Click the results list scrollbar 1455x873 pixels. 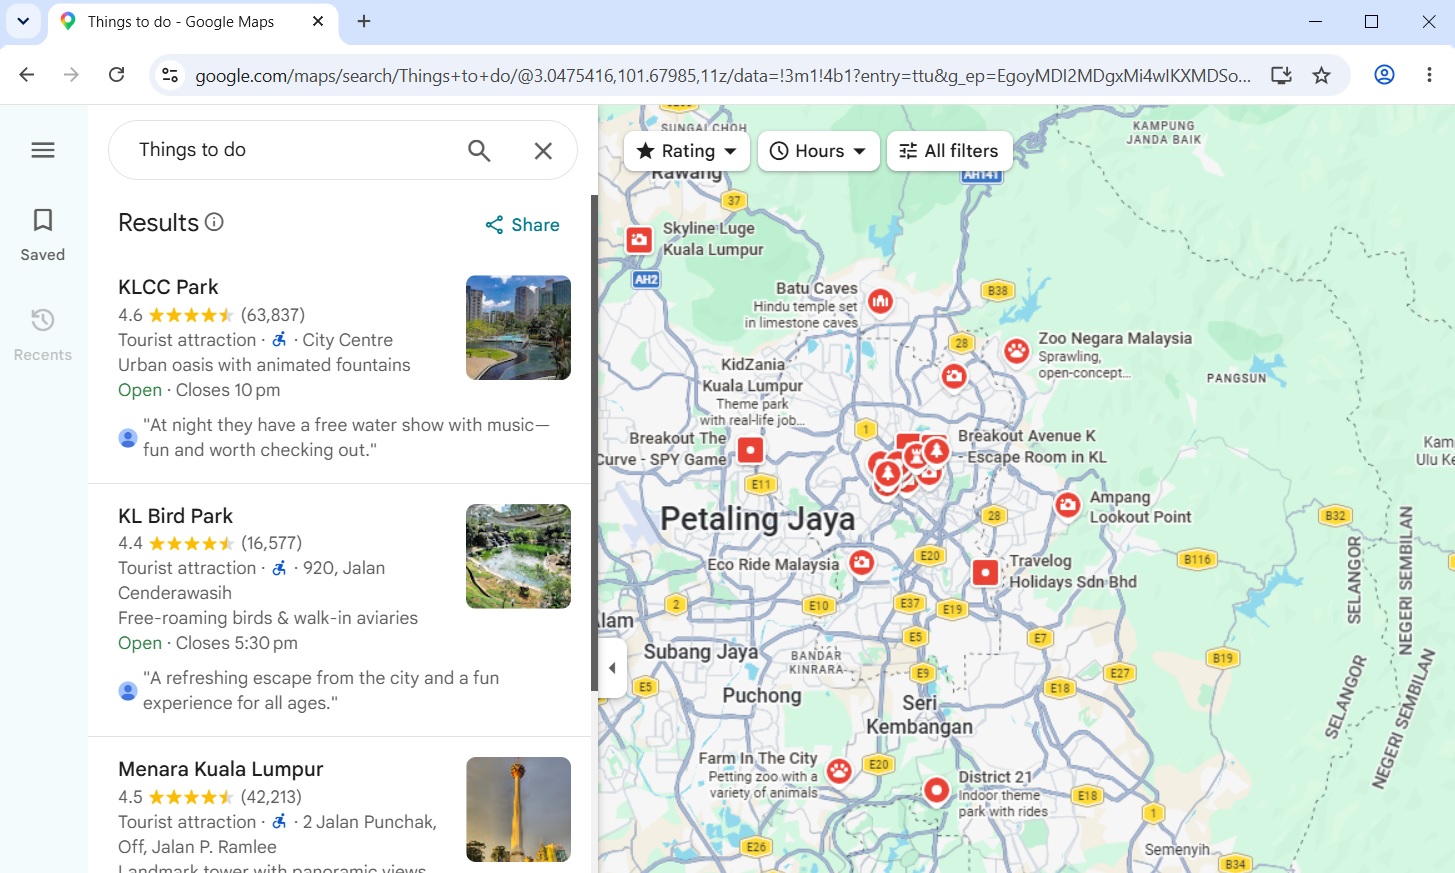coord(594,443)
